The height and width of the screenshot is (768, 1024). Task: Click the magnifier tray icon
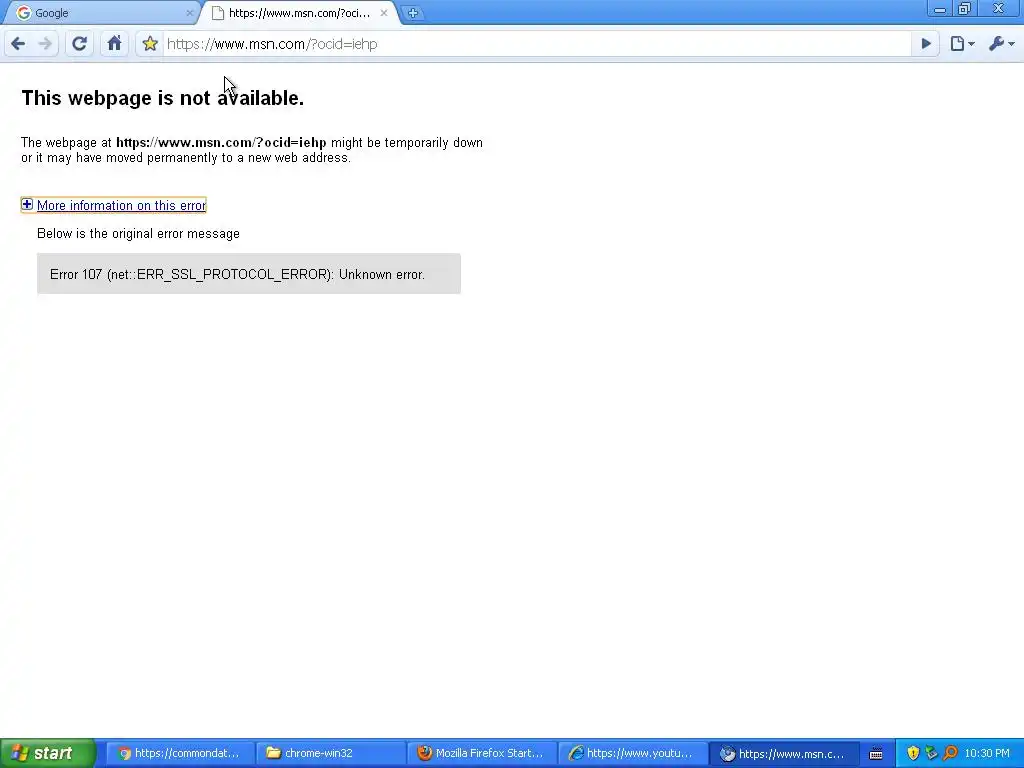[950, 753]
